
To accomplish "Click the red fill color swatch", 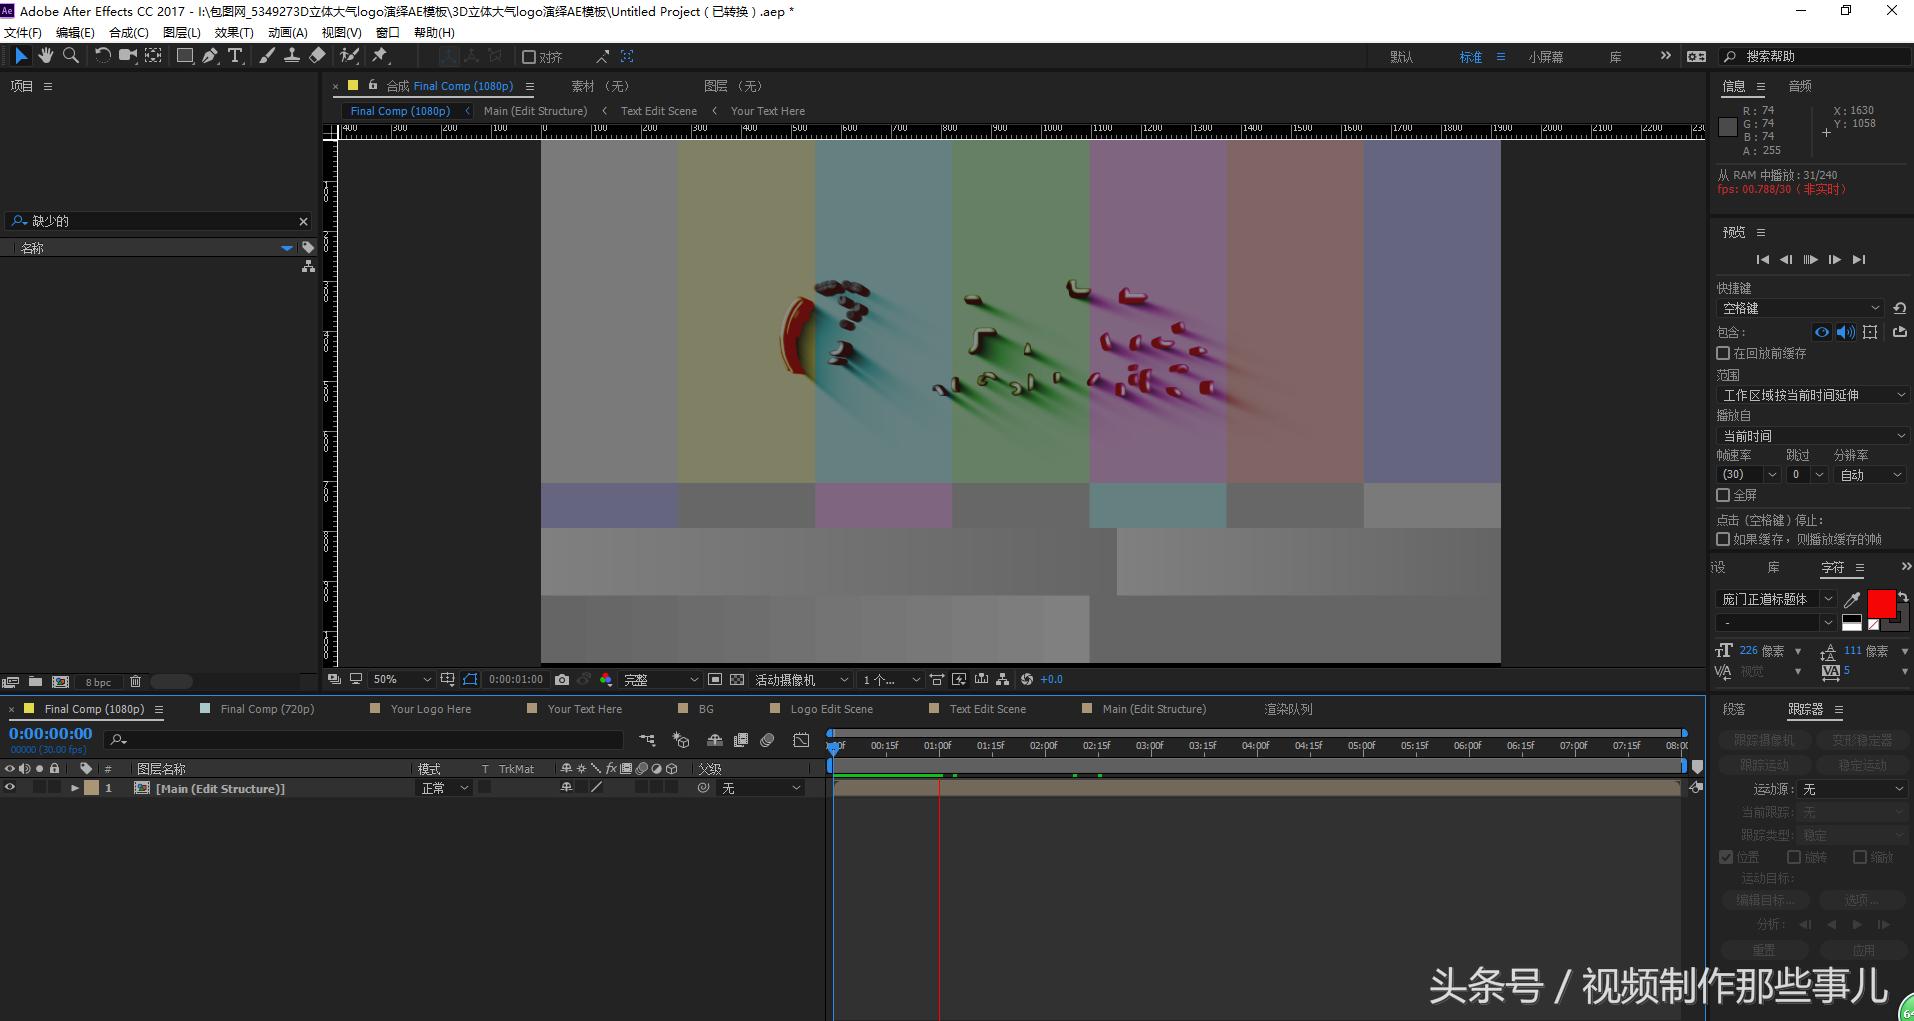I will [x=1880, y=603].
